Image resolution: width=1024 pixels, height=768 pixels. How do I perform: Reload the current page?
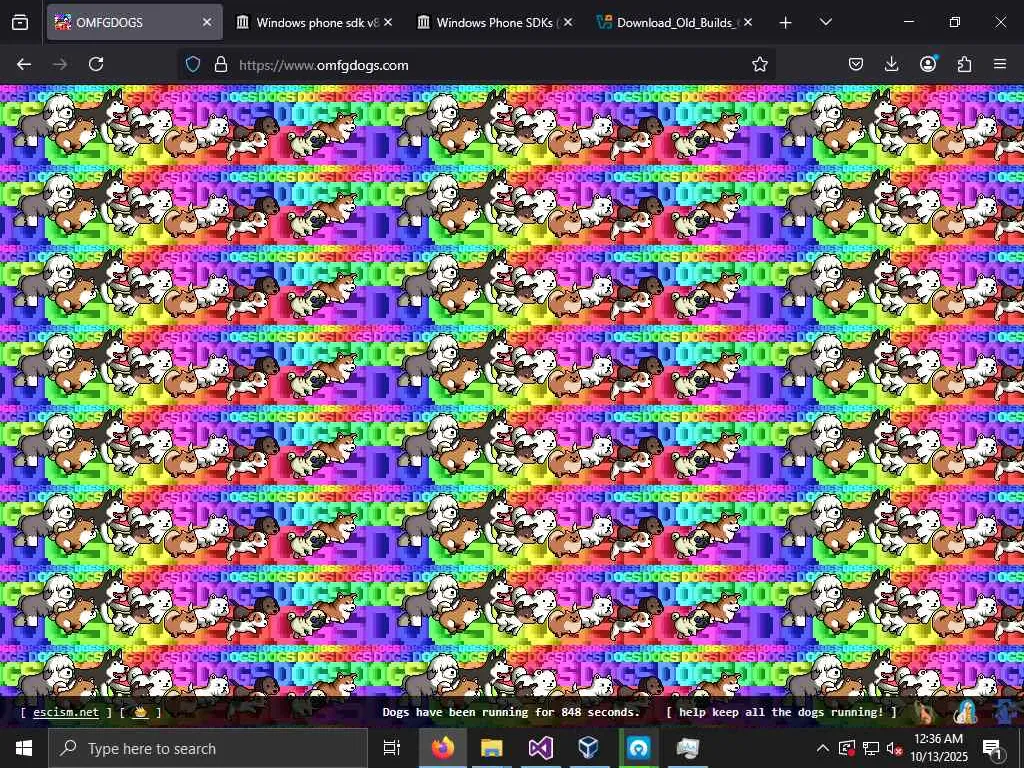pos(96,65)
